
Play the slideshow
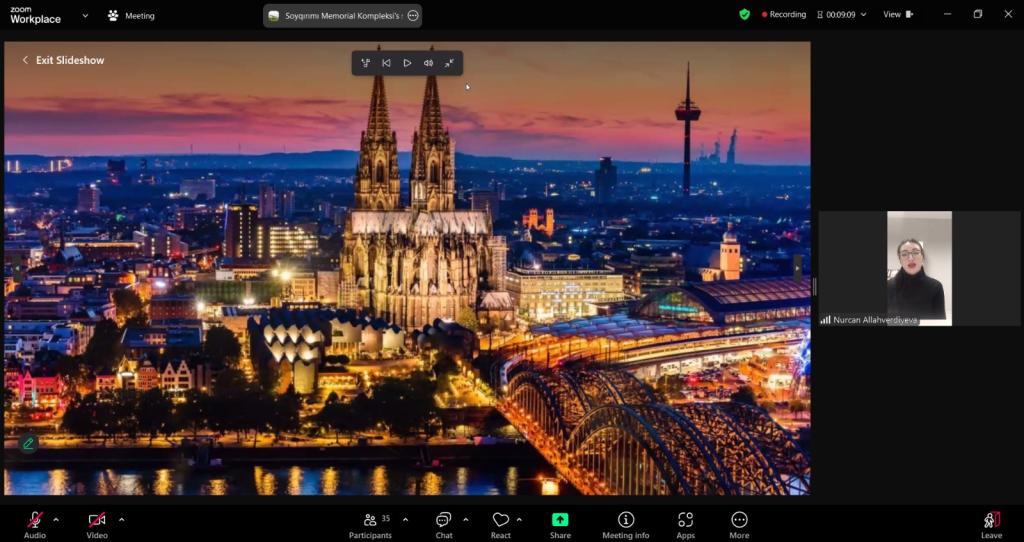[408, 63]
